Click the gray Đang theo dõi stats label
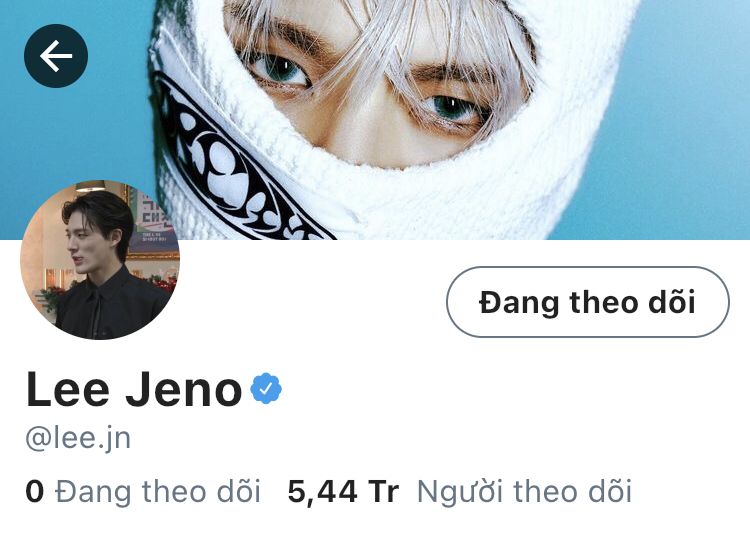The image size is (750, 533). tap(158, 491)
